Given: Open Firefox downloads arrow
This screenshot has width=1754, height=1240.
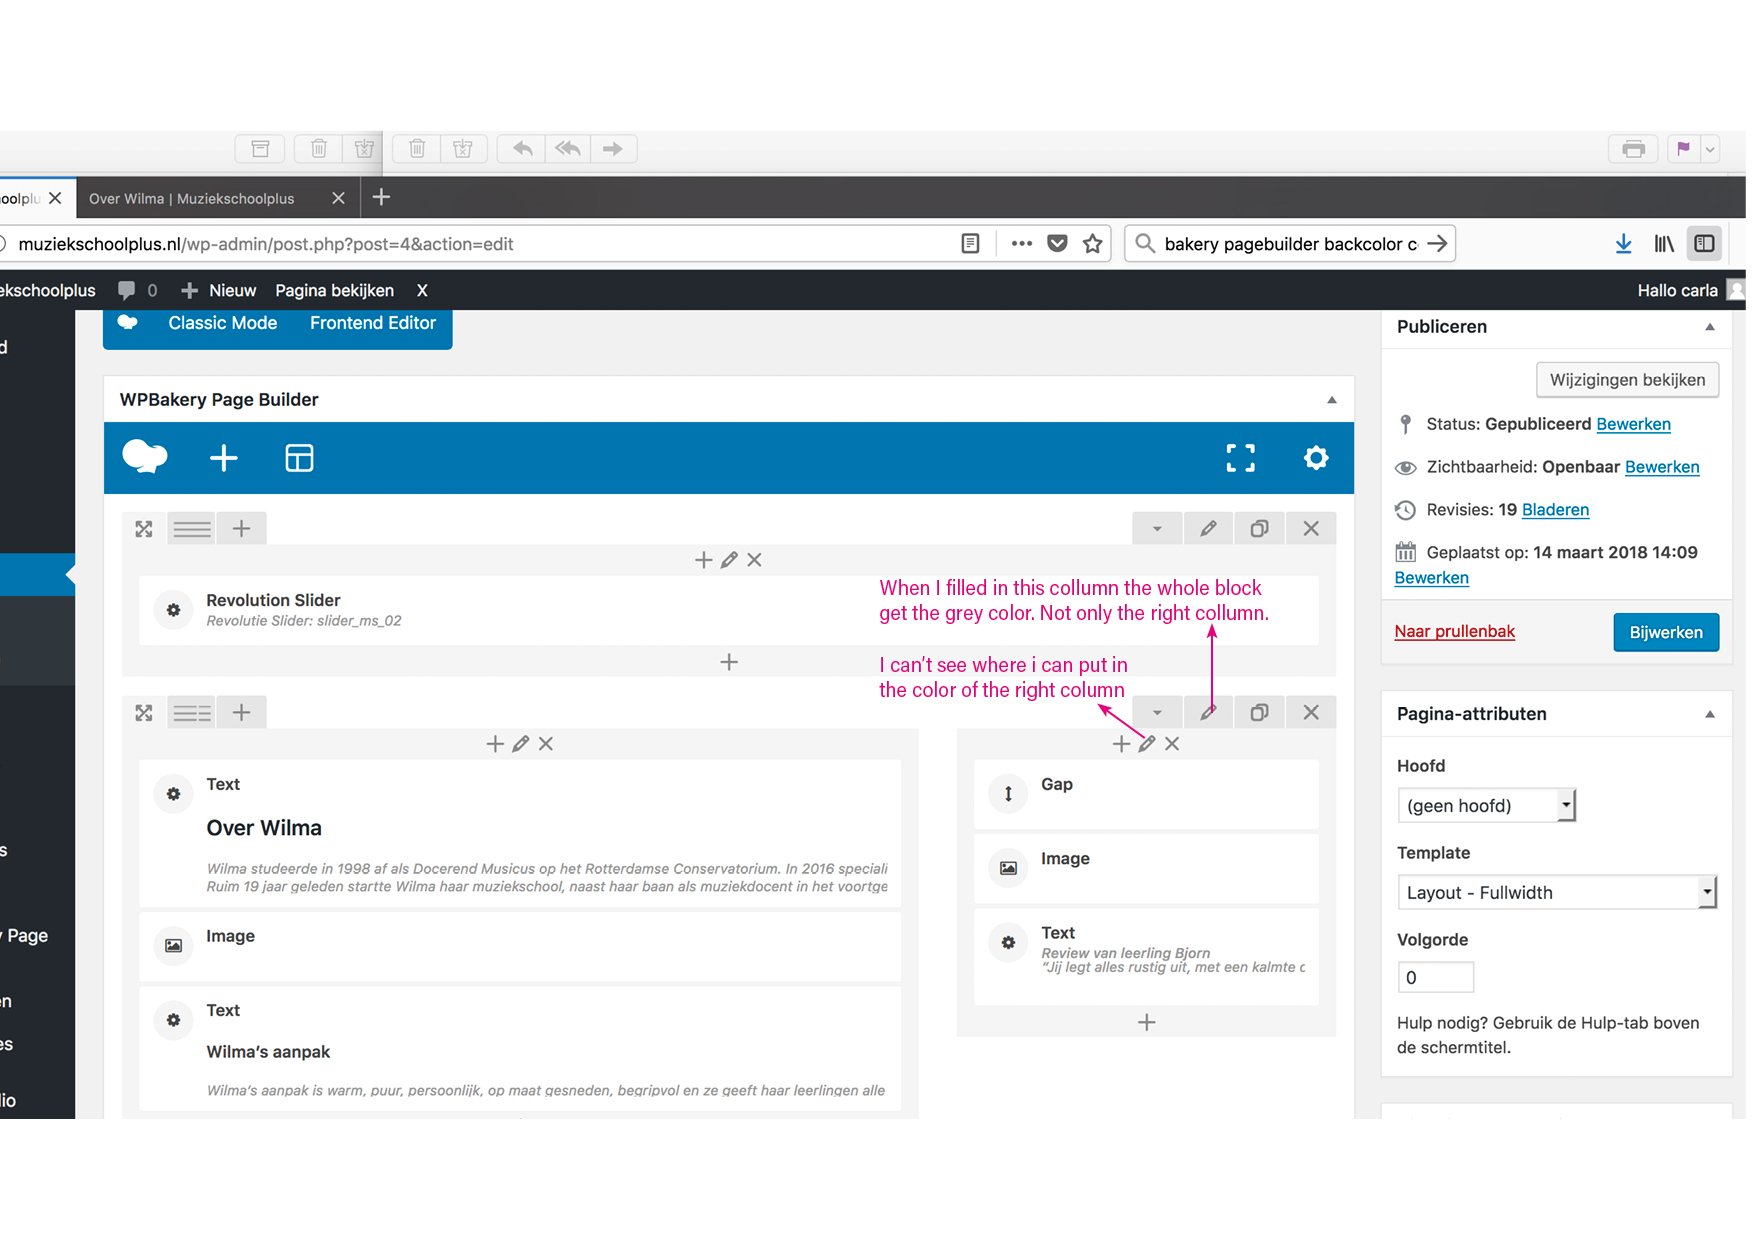Looking at the screenshot, I should [x=1623, y=244].
